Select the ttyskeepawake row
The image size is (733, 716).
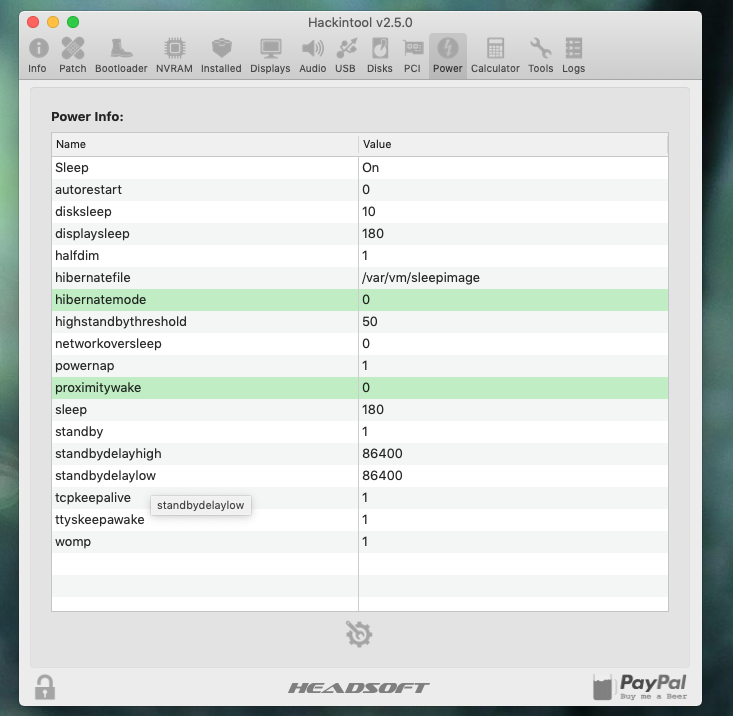tap(360, 519)
